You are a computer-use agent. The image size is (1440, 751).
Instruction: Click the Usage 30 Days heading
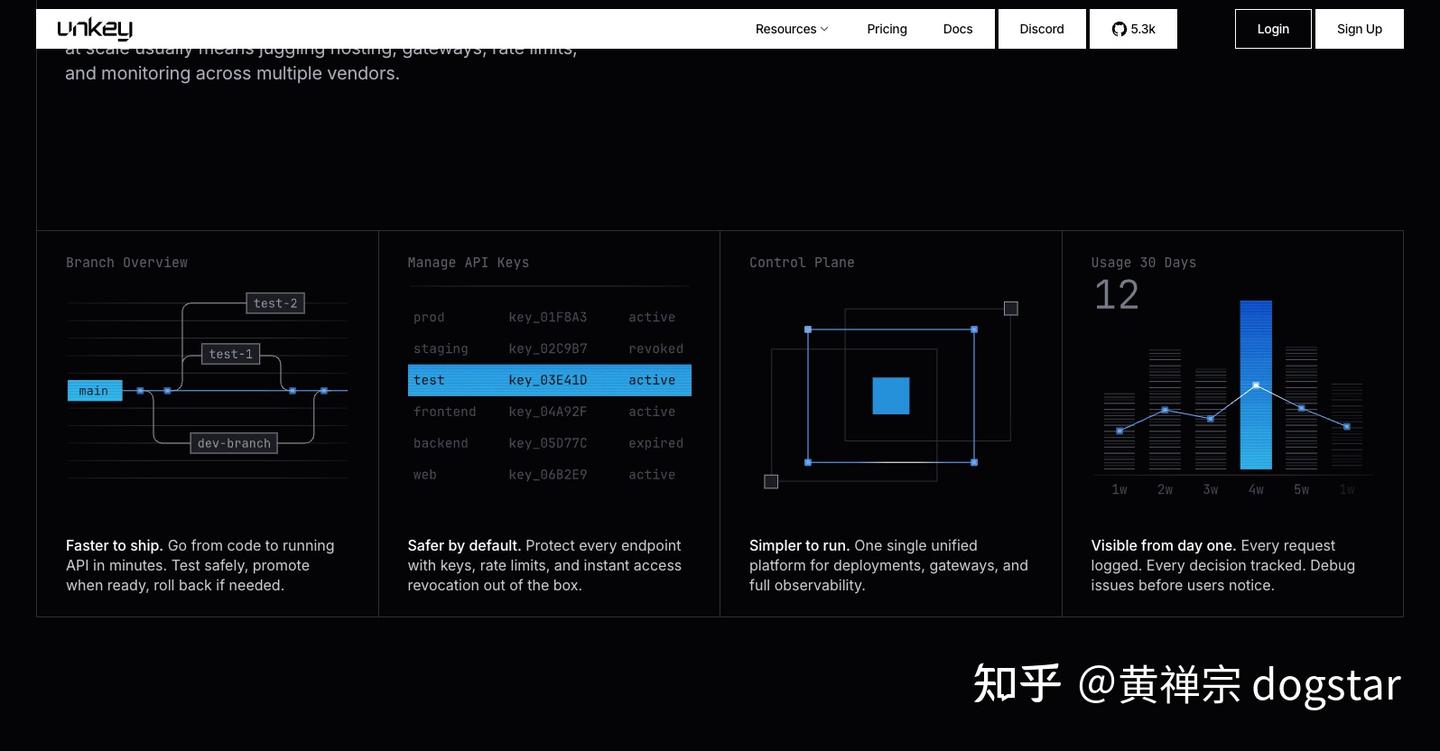tap(1144, 262)
